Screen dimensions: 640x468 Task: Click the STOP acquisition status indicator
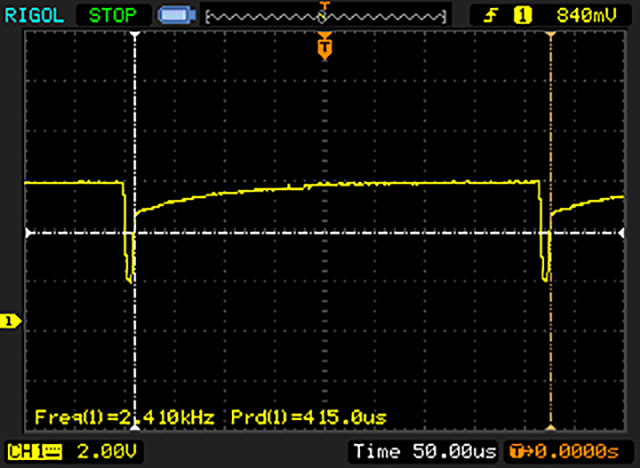pyautogui.click(x=112, y=16)
